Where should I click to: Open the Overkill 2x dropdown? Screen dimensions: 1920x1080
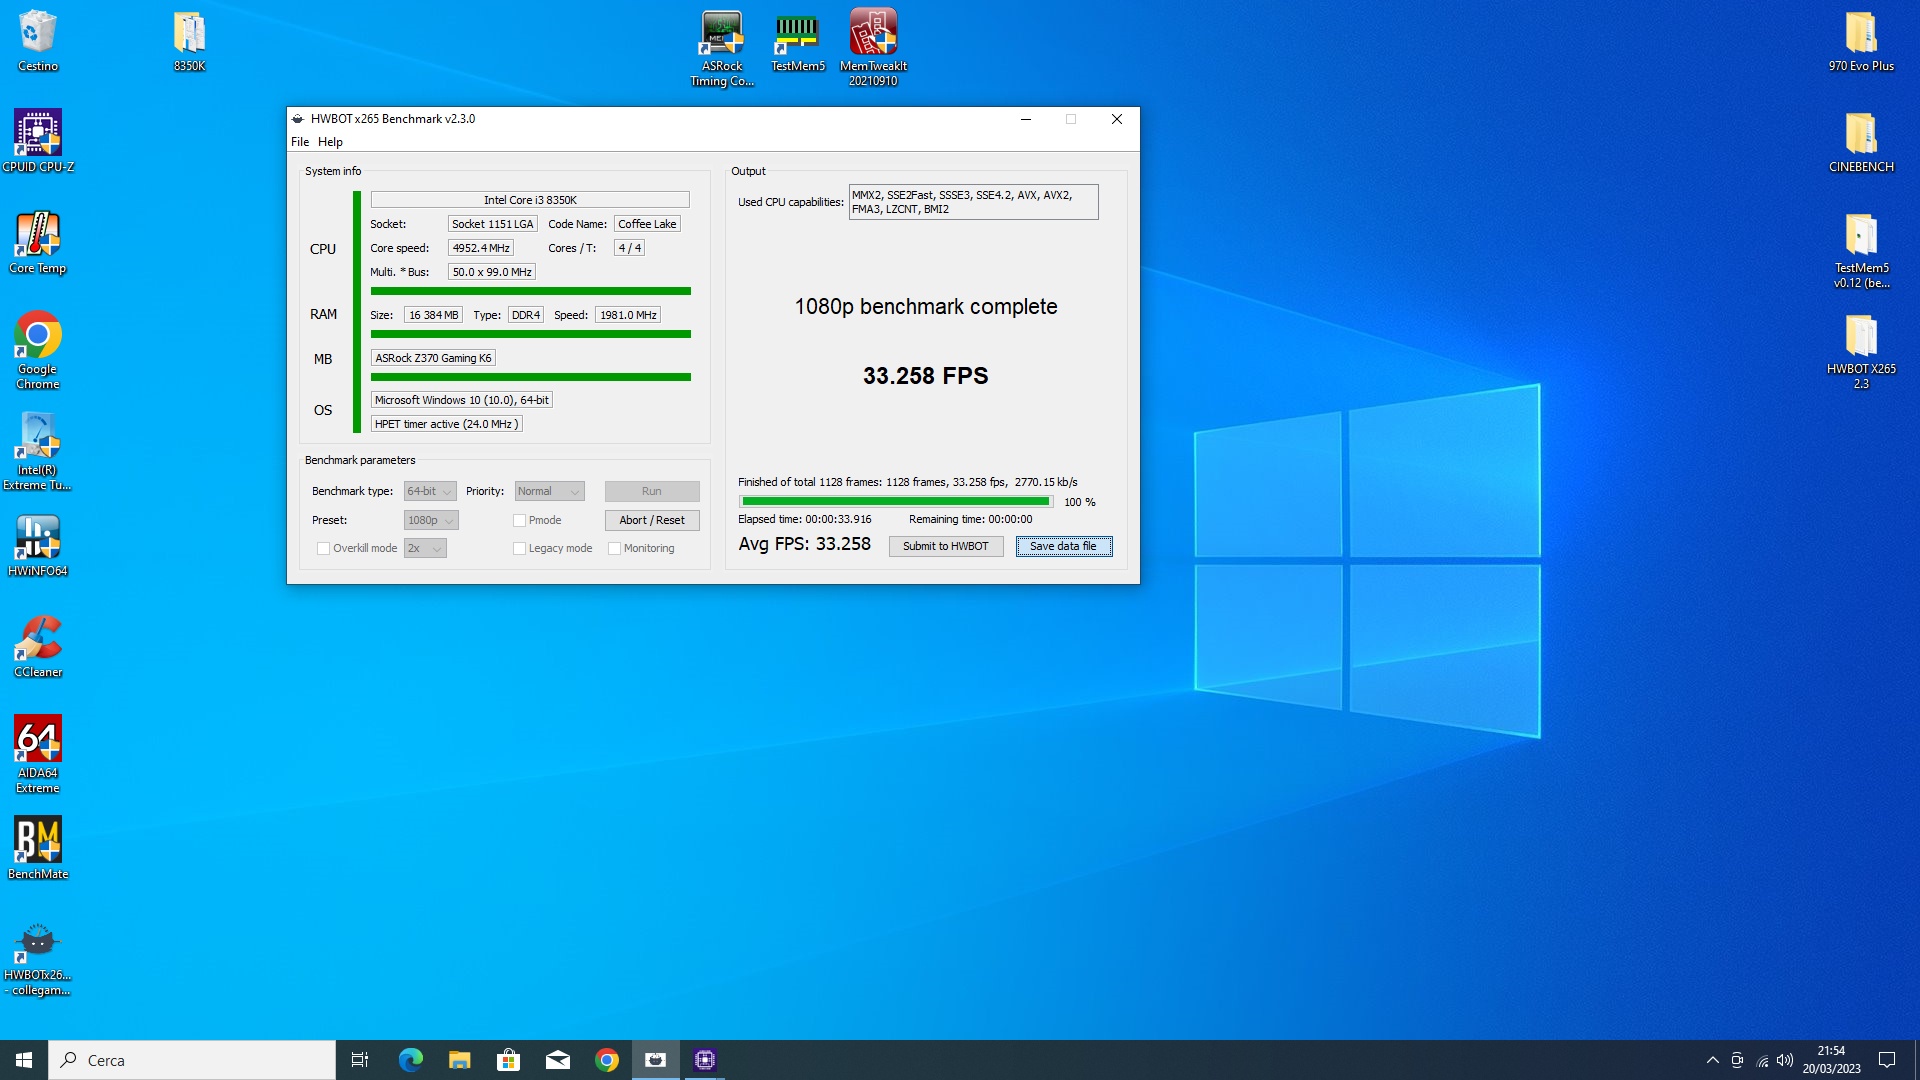(425, 548)
